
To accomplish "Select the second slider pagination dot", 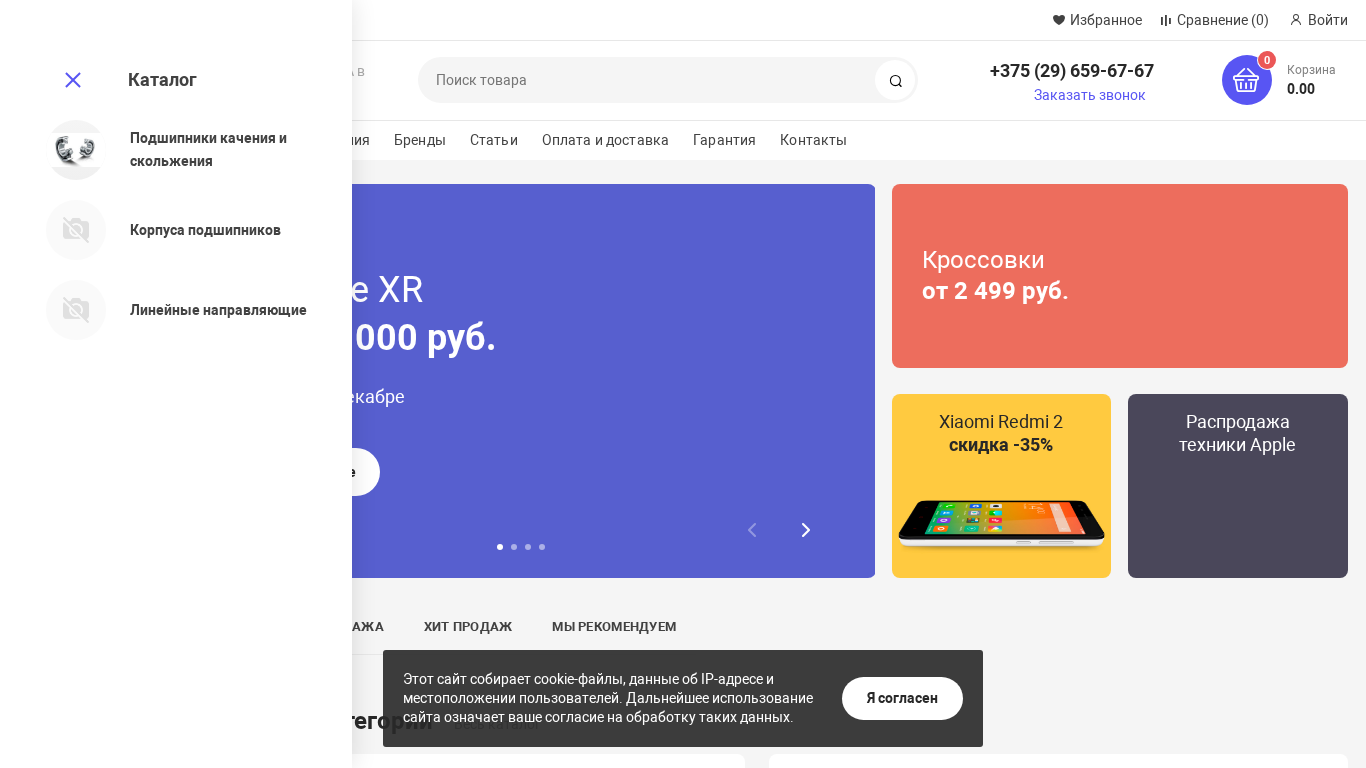I will (x=514, y=547).
